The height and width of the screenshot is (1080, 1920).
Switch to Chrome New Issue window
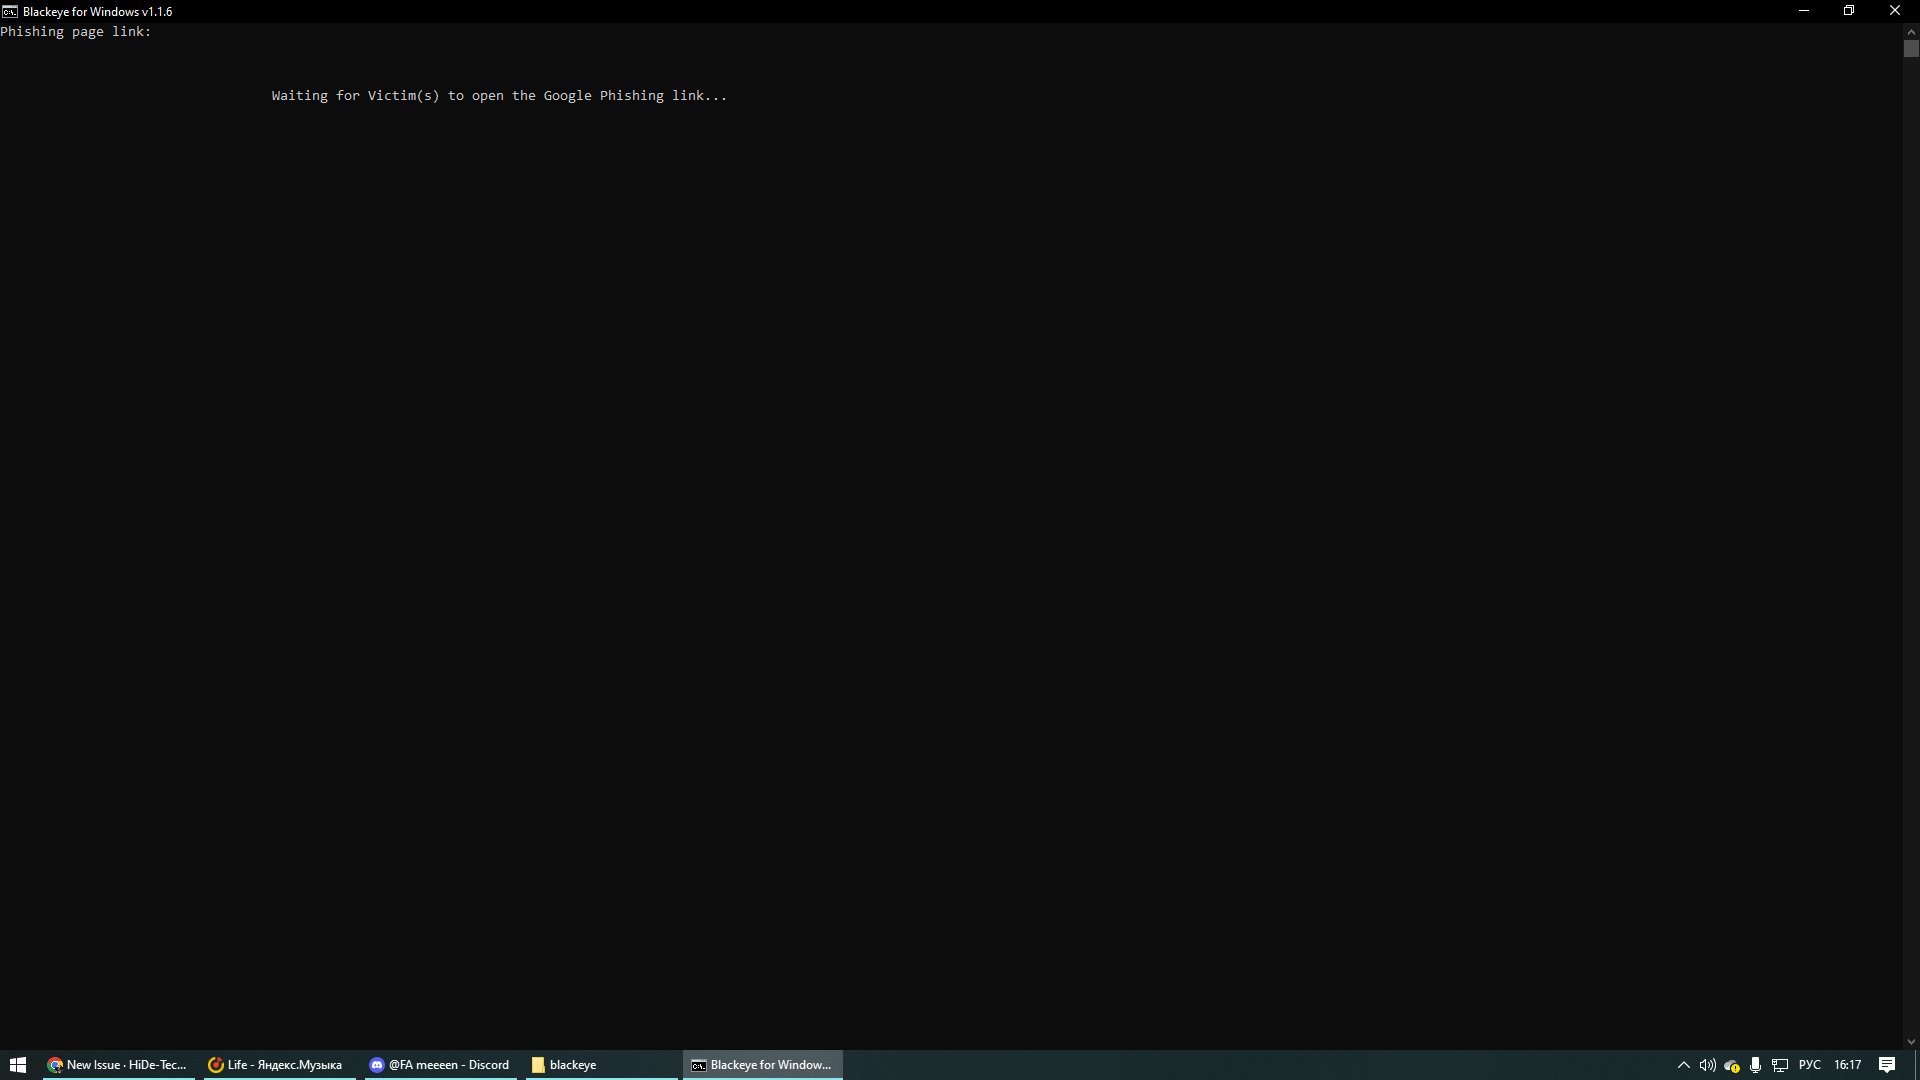(118, 1065)
